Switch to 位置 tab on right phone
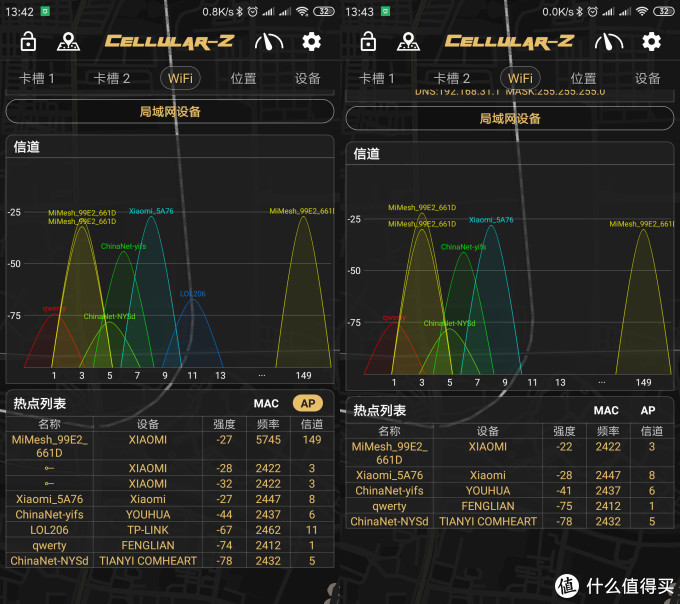 [x=583, y=78]
